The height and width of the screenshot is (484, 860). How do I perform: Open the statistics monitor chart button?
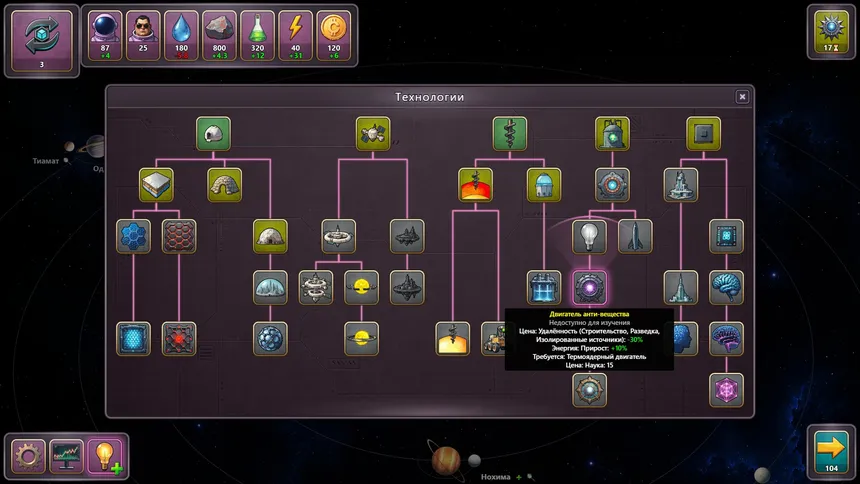(x=66, y=456)
